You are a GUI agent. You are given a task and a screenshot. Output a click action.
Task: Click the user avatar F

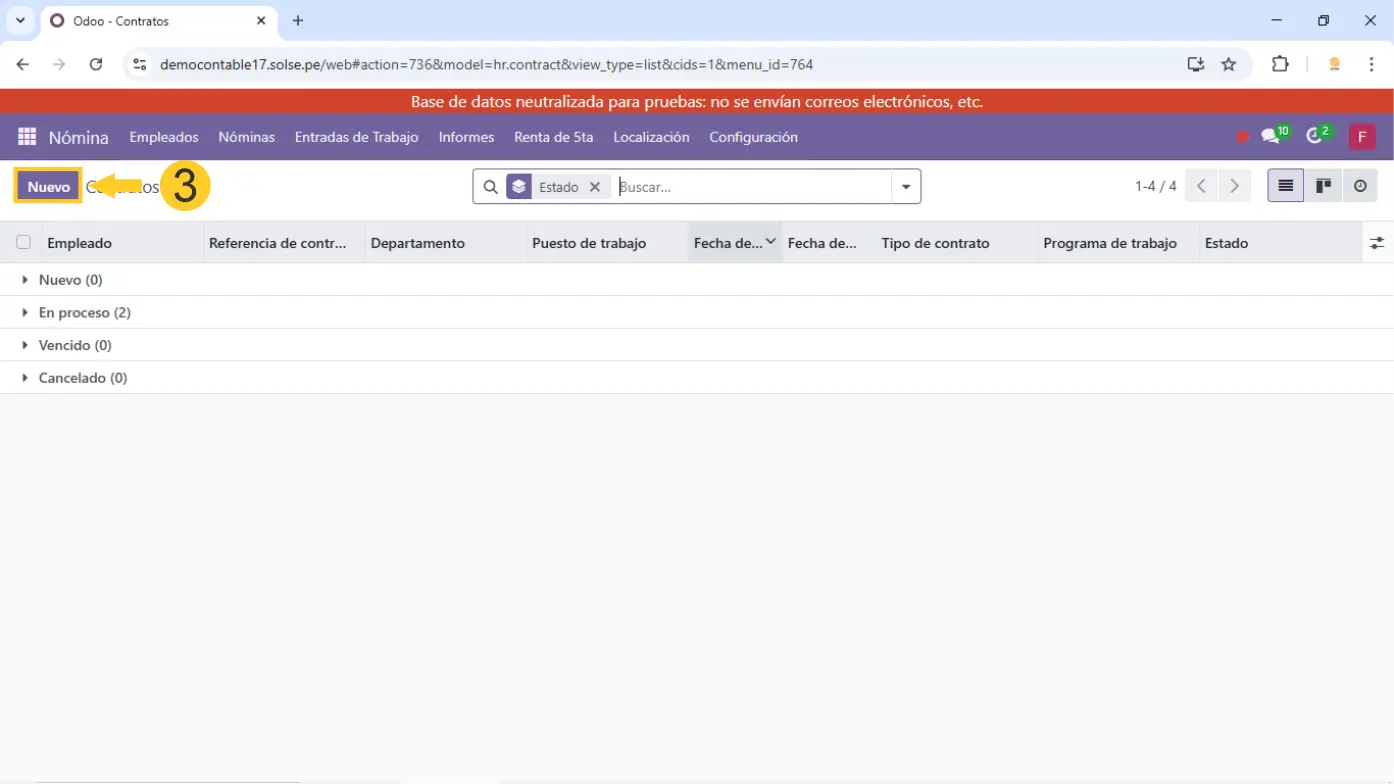pyautogui.click(x=1362, y=137)
